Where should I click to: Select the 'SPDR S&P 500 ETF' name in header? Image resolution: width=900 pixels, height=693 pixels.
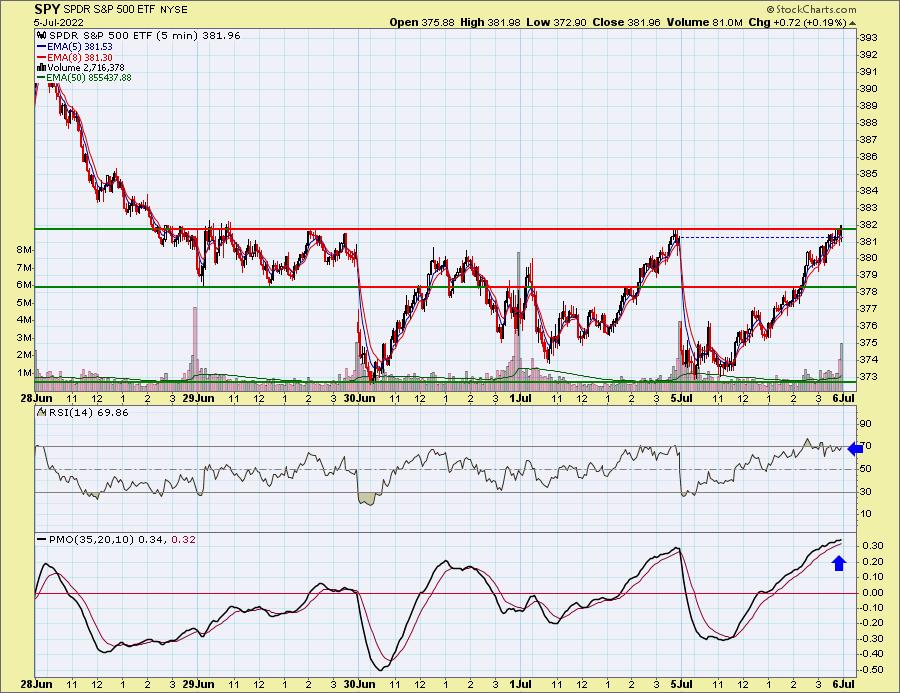click(107, 10)
